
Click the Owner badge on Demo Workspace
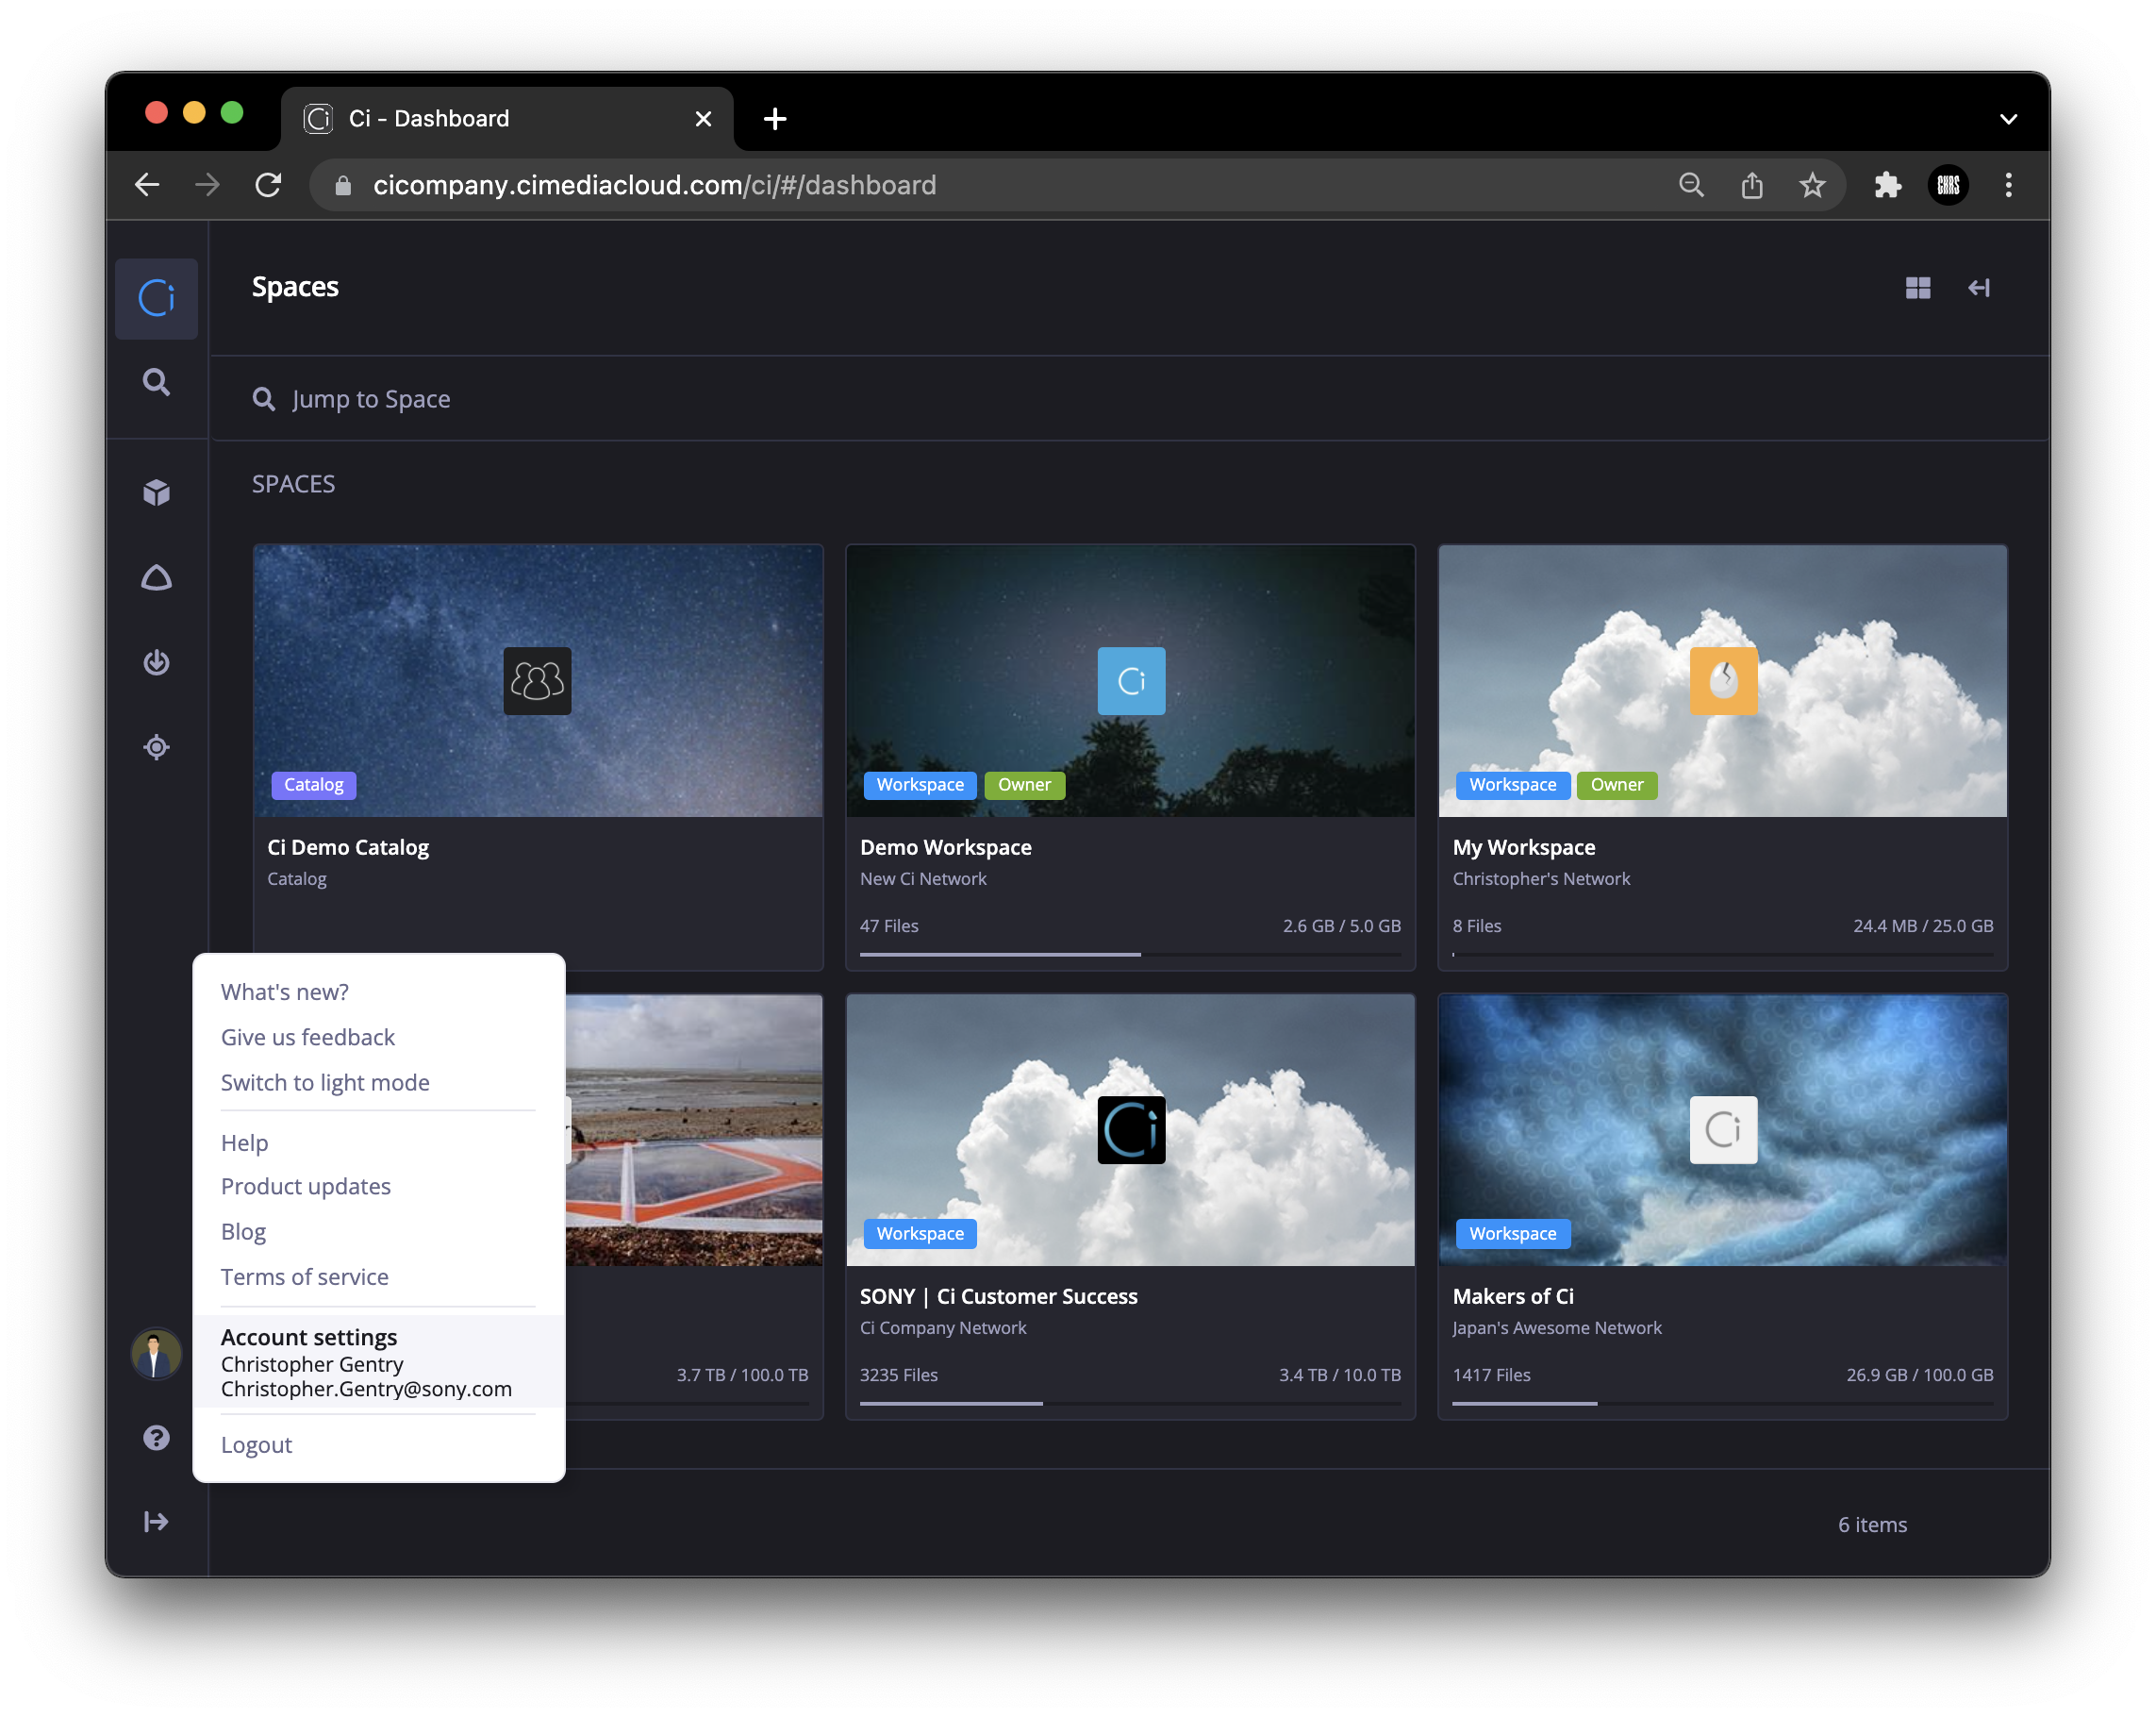(1024, 785)
